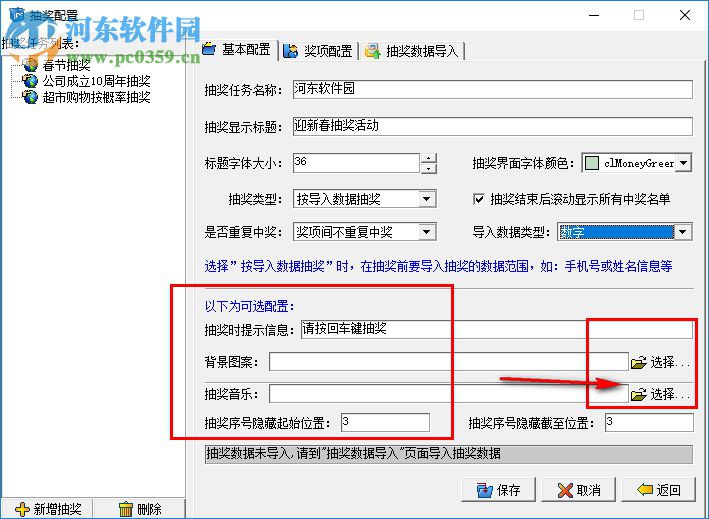Select 春节抽奖 in task list
The image size is (709, 519).
point(66,65)
